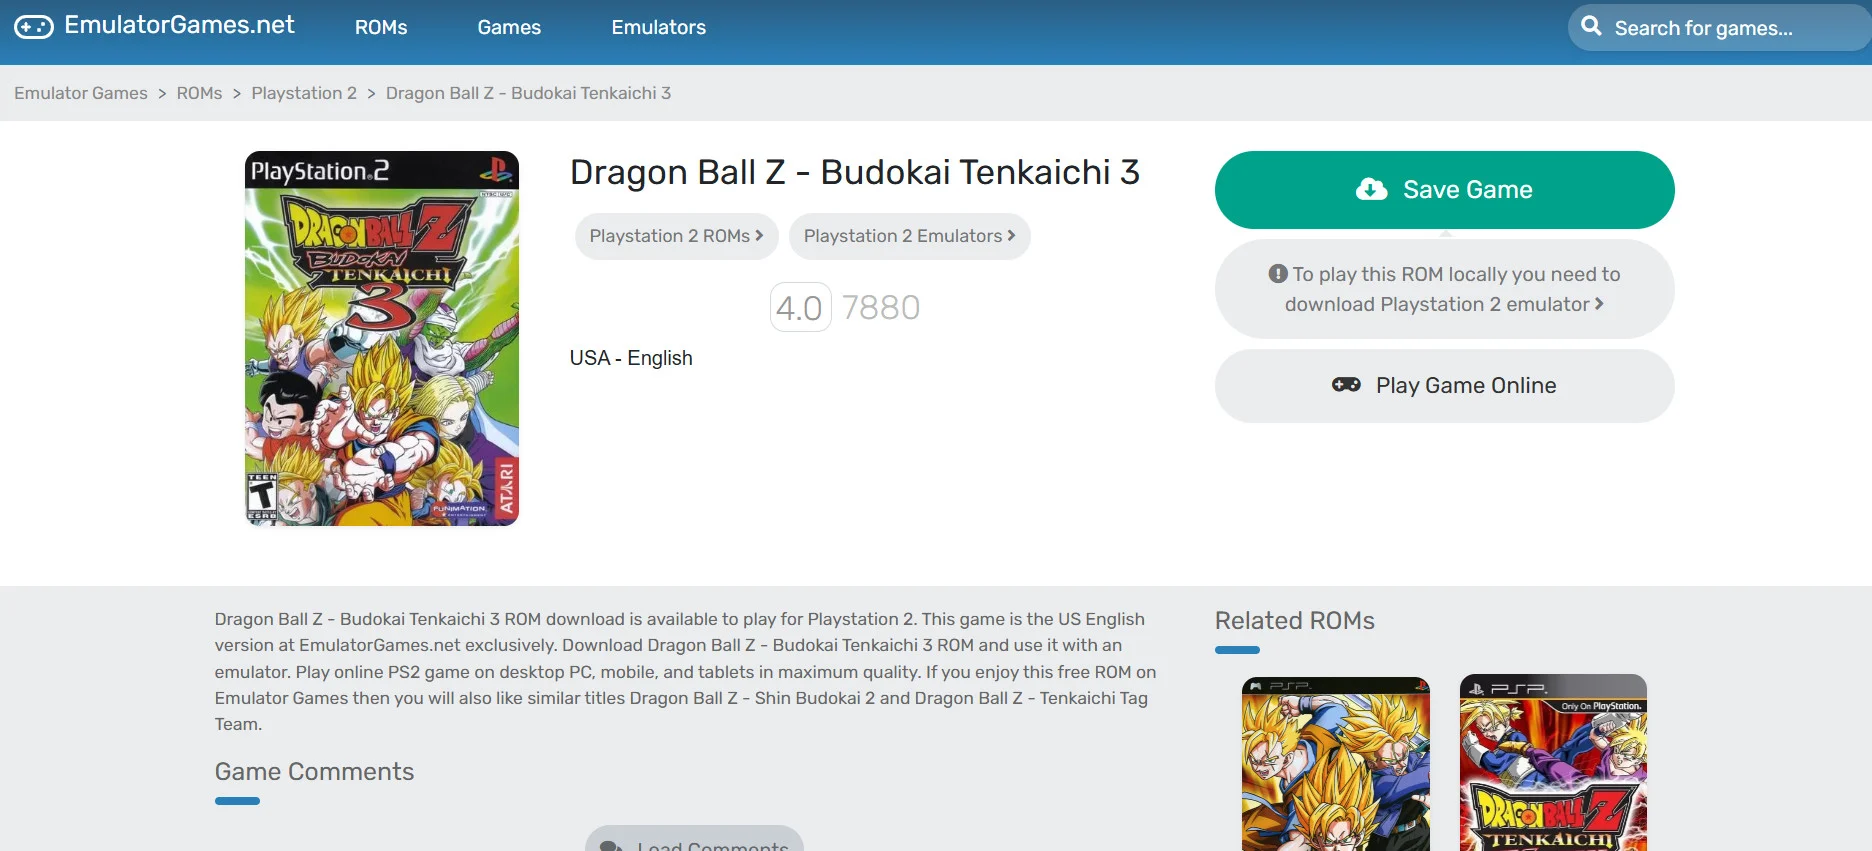1872x851 pixels.
Task: Click the cloud download icon on Save Game
Action: (1371, 189)
